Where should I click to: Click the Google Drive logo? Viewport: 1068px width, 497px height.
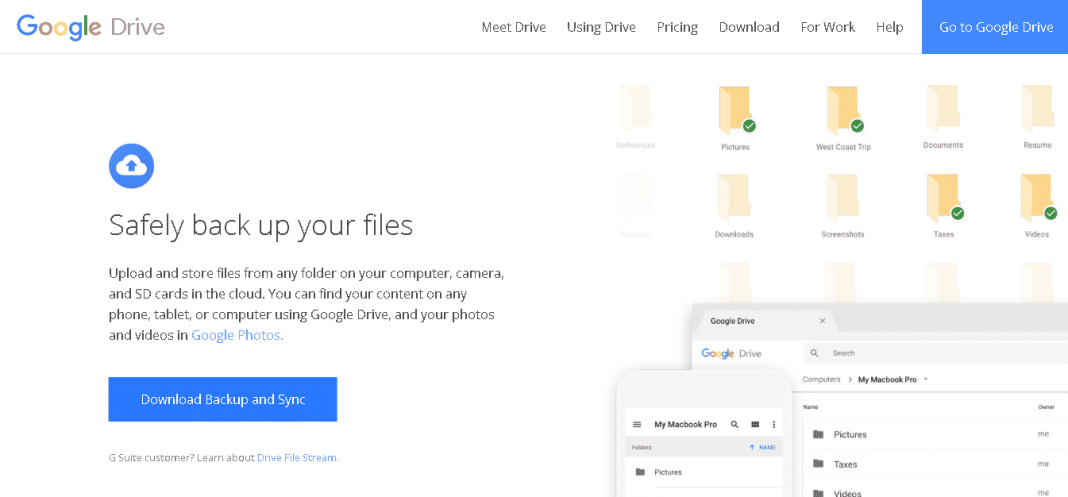click(91, 27)
